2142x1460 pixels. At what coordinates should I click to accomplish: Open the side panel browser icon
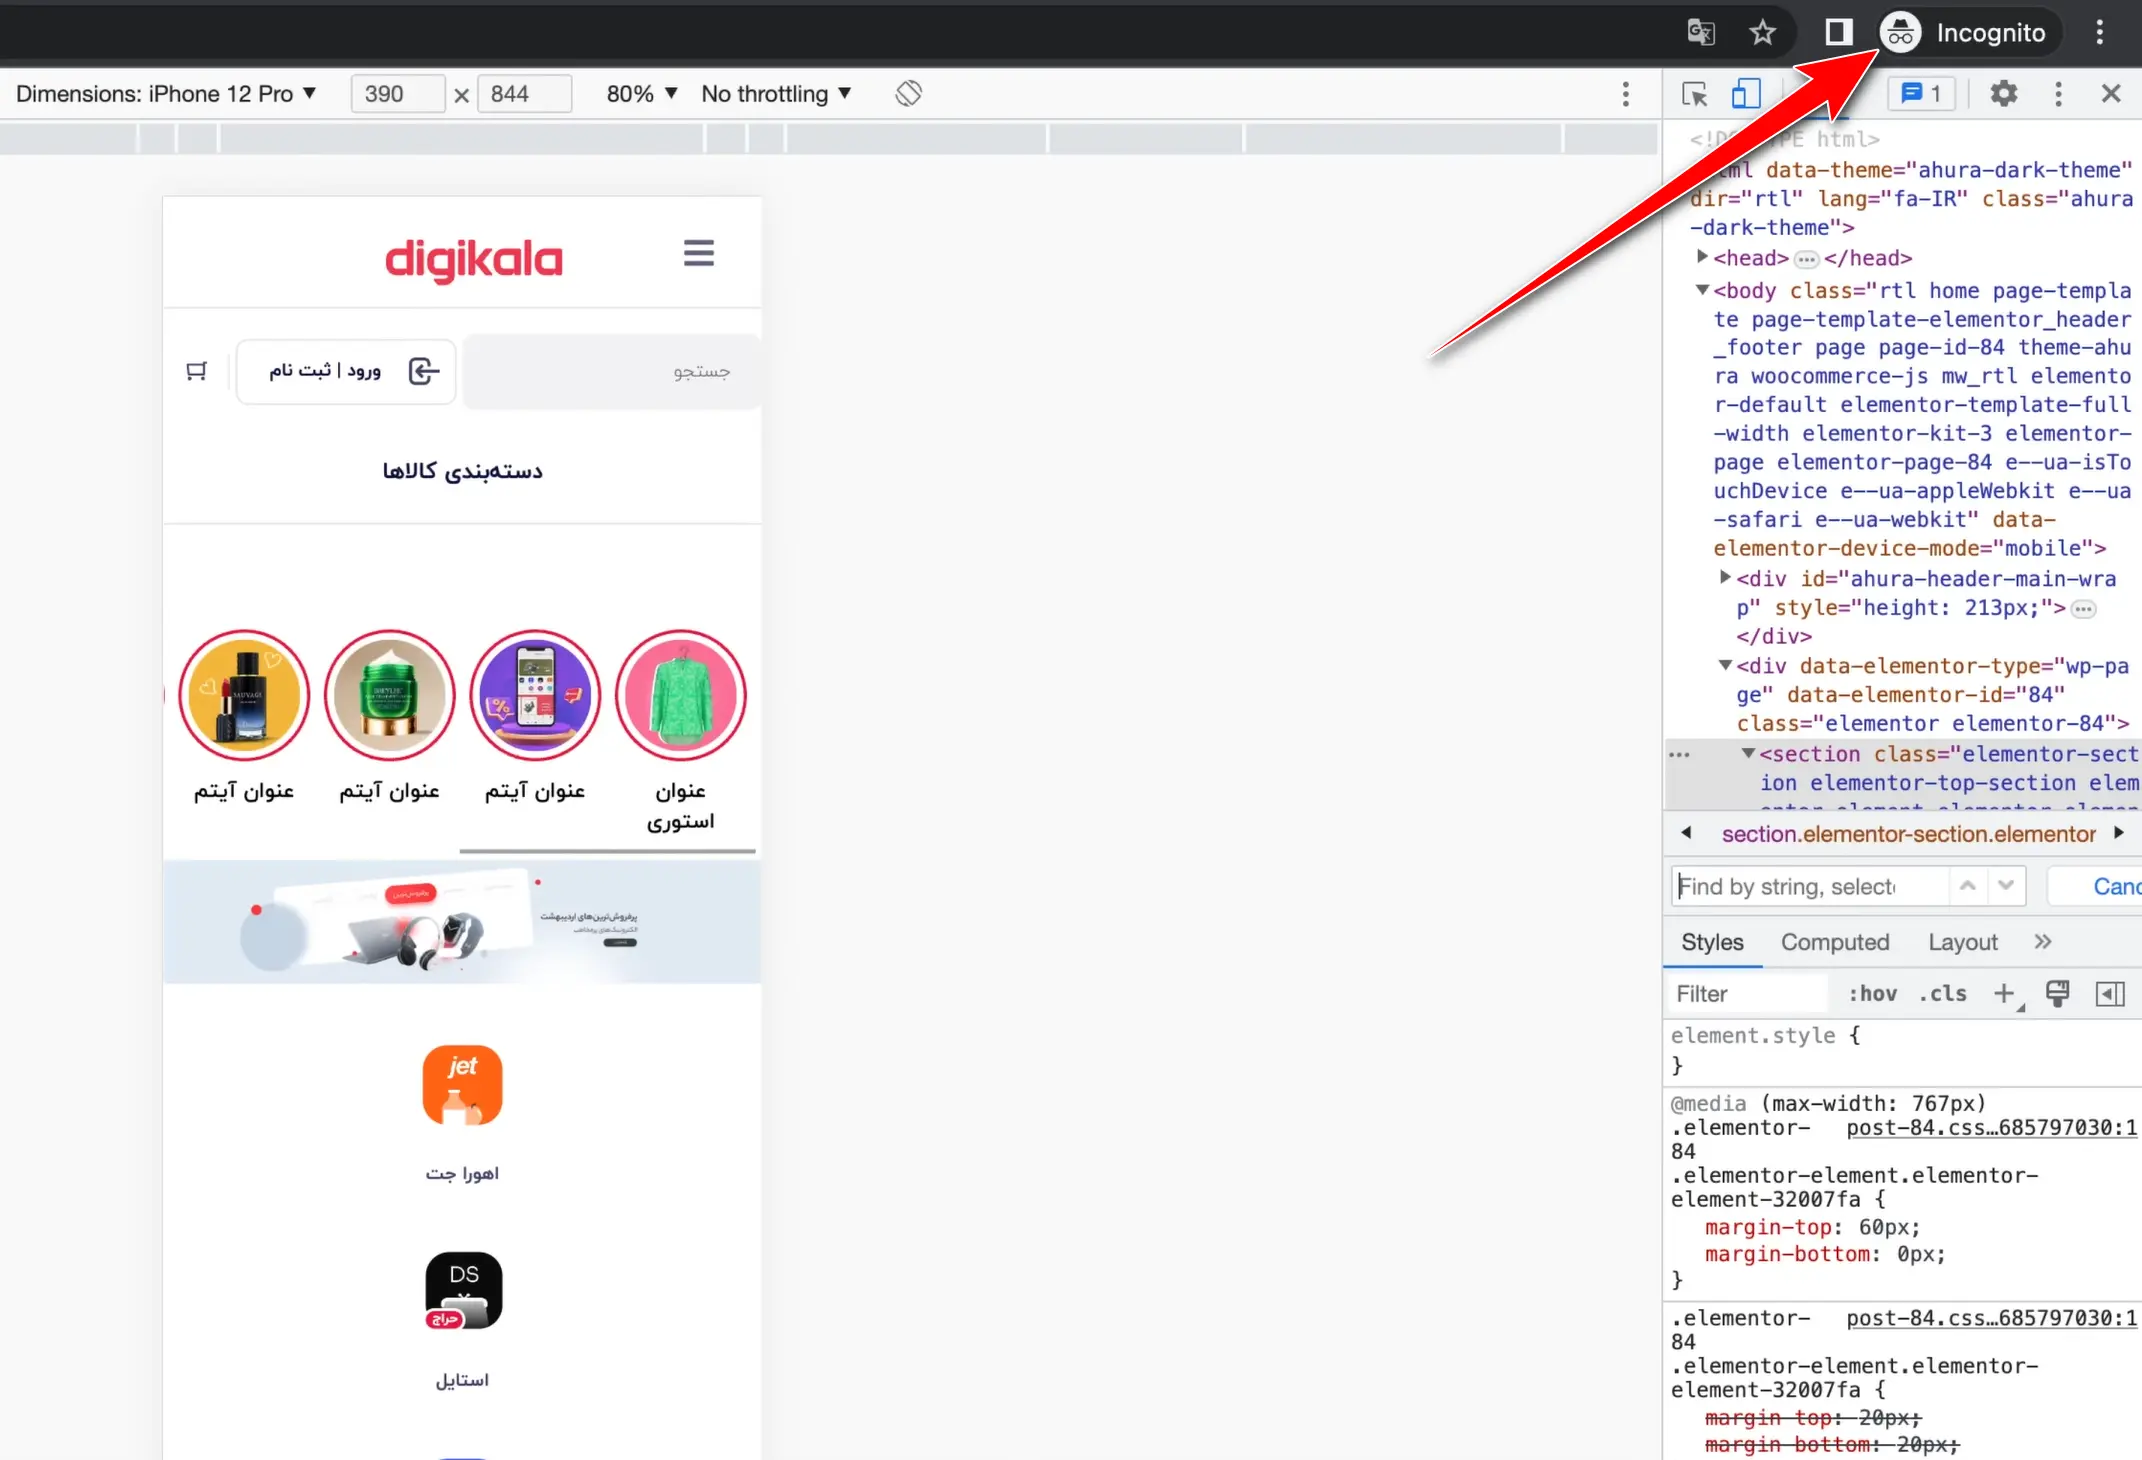click(1838, 33)
